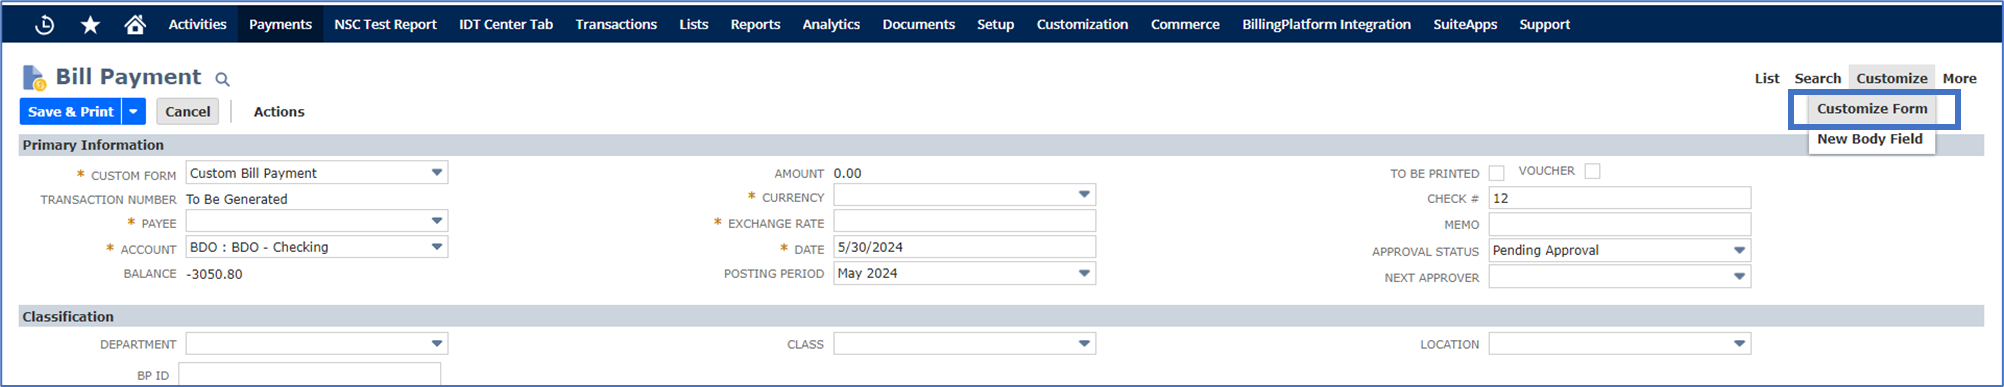Select Customize Form option
Viewport: 2004px width, 387px height.
point(1872,108)
